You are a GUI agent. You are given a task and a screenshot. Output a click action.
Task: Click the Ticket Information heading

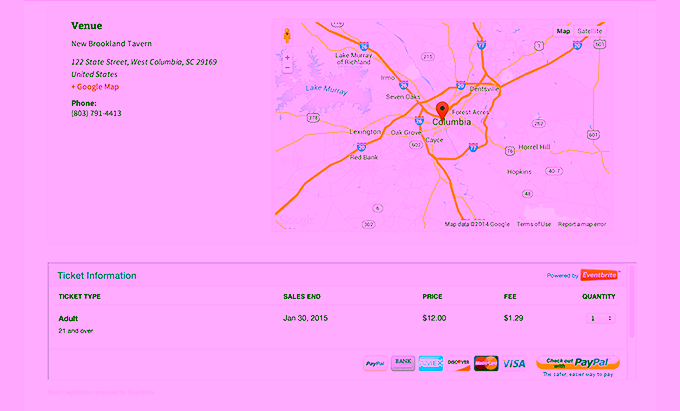(97, 276)
